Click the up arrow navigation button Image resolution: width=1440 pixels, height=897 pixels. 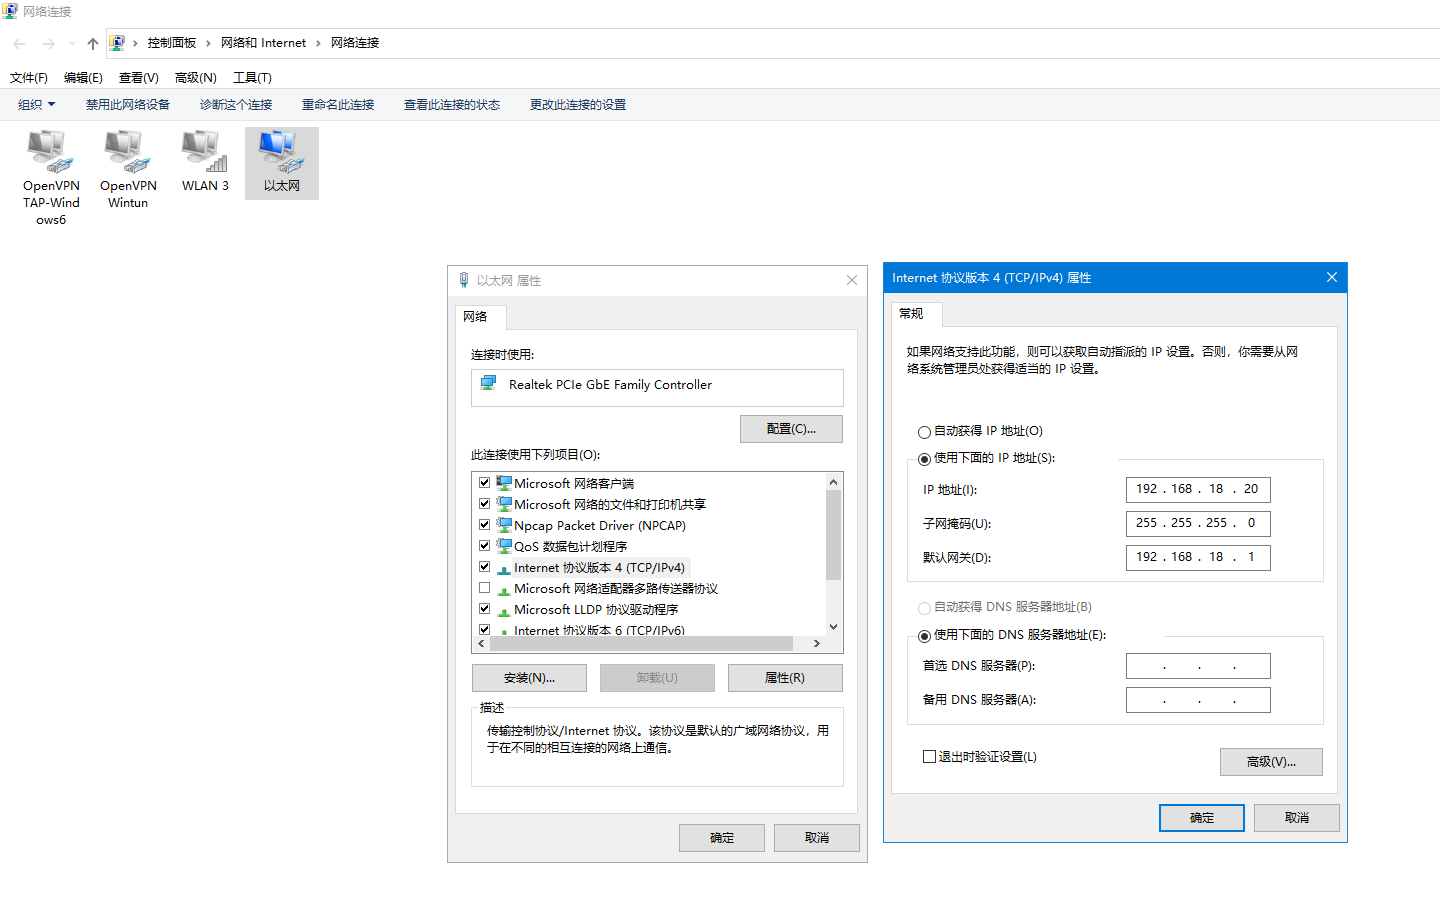click(x=93, y=43)
